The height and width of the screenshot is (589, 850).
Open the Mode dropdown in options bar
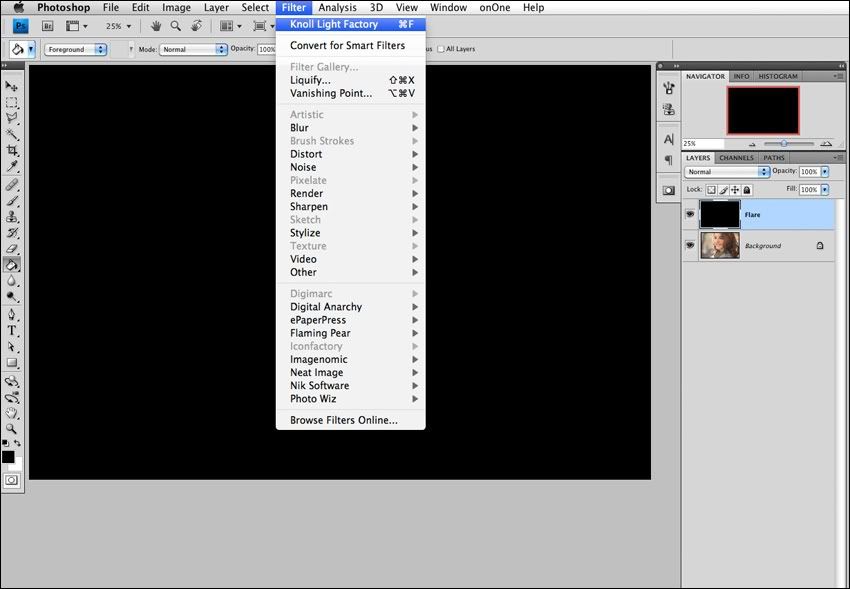[x=193, y=49]
